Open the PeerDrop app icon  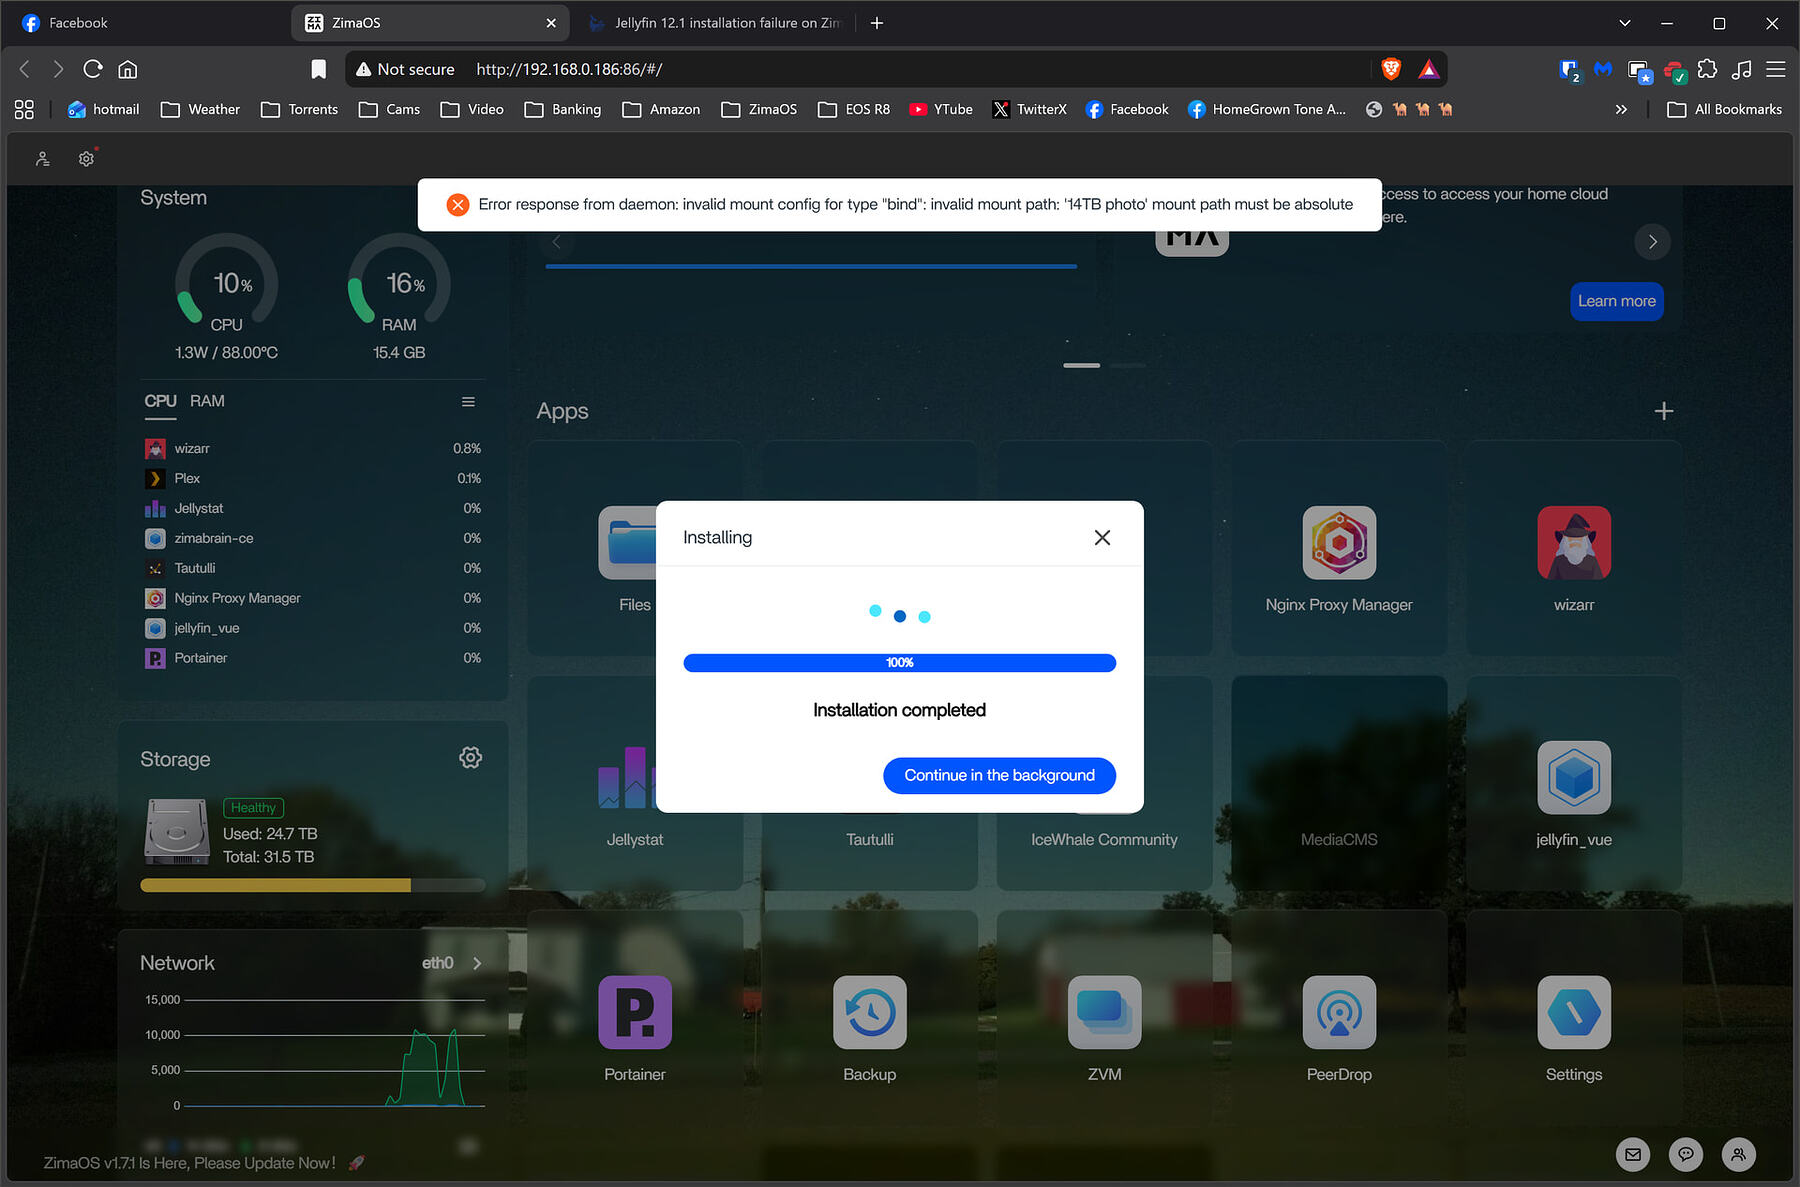tap(1339, 1012)
